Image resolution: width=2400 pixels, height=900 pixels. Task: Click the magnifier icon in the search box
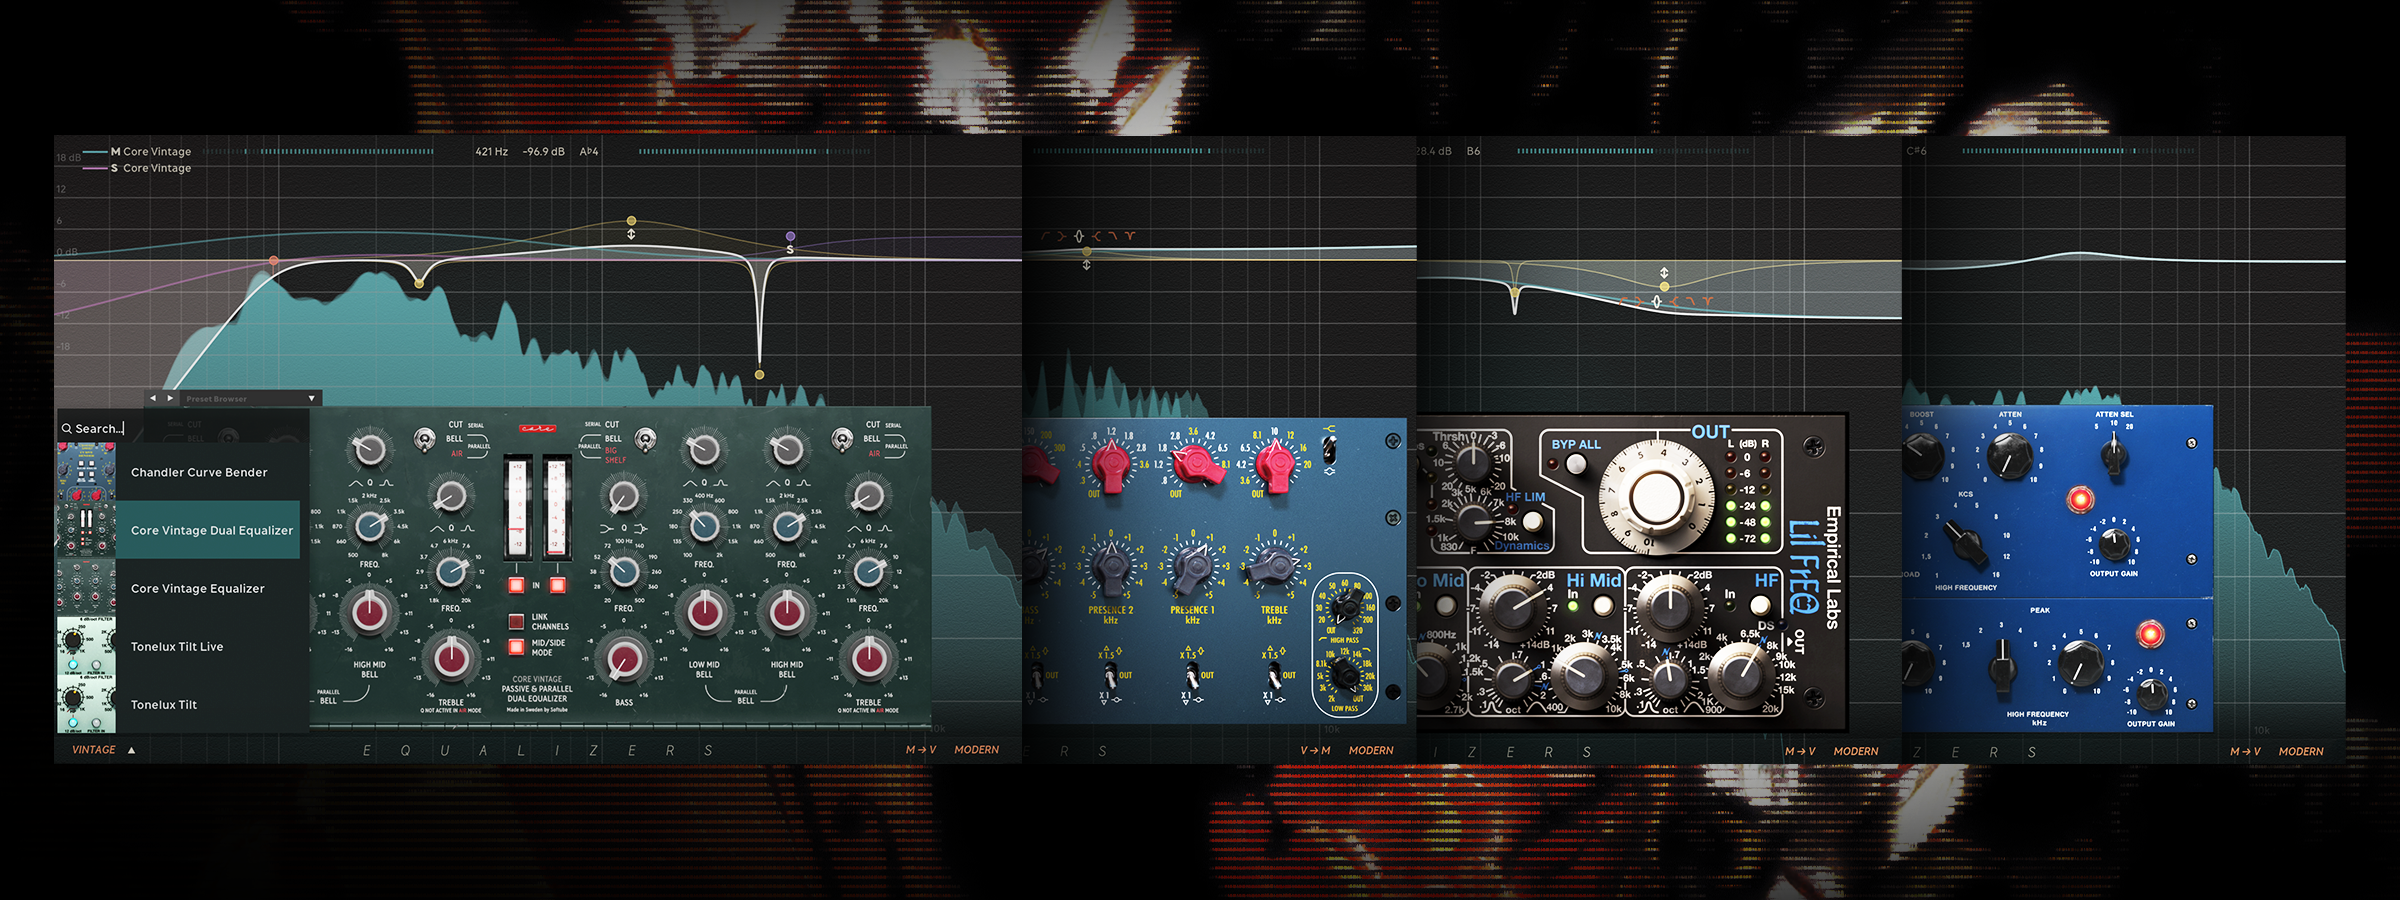[x=67, y=429]
